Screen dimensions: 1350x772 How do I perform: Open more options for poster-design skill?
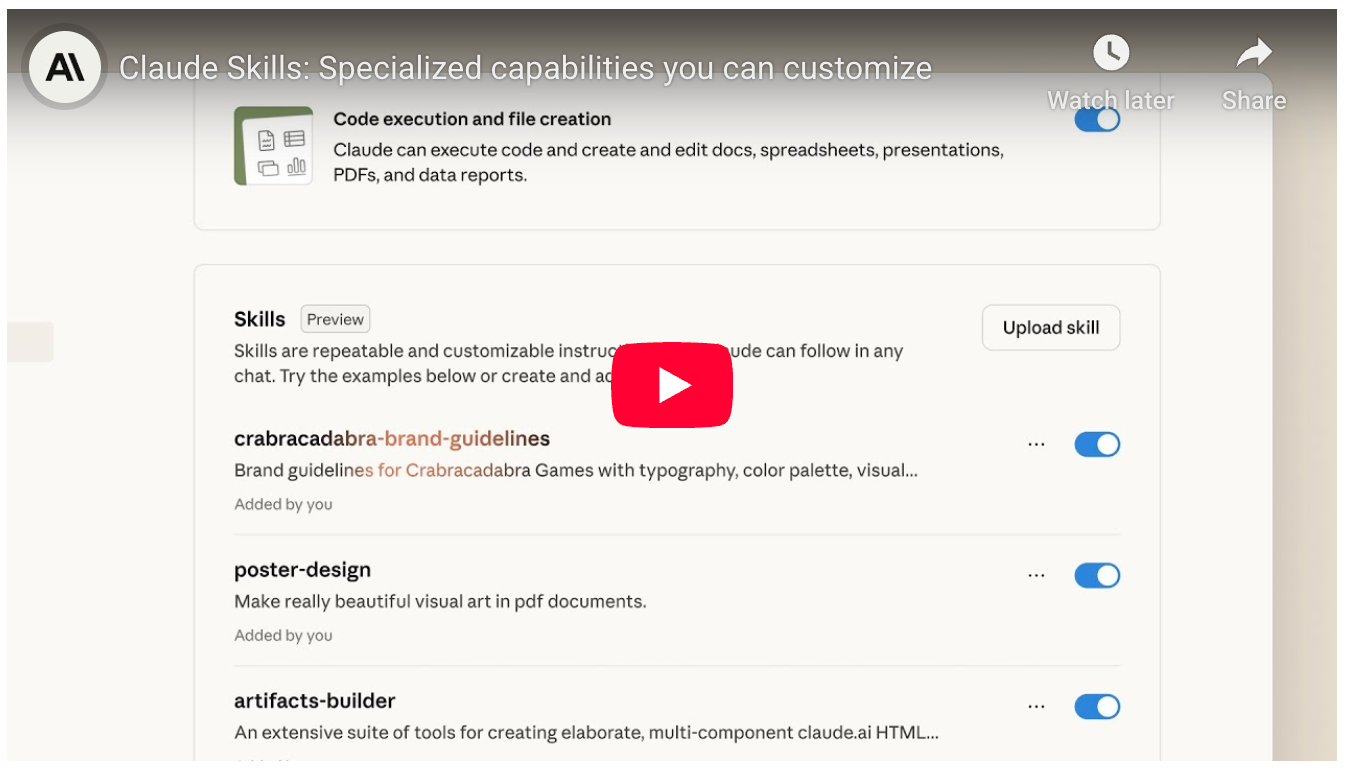coord(1036,576)
